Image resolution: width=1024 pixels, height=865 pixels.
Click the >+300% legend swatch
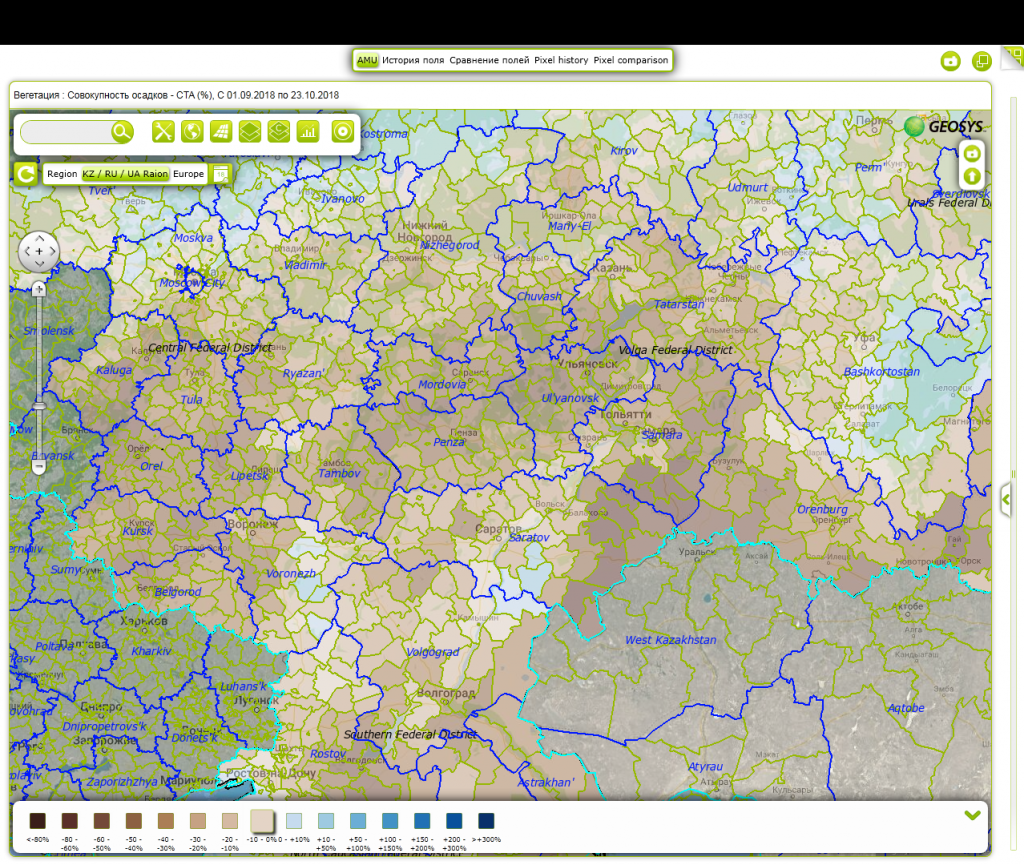(x=486, y=821)
